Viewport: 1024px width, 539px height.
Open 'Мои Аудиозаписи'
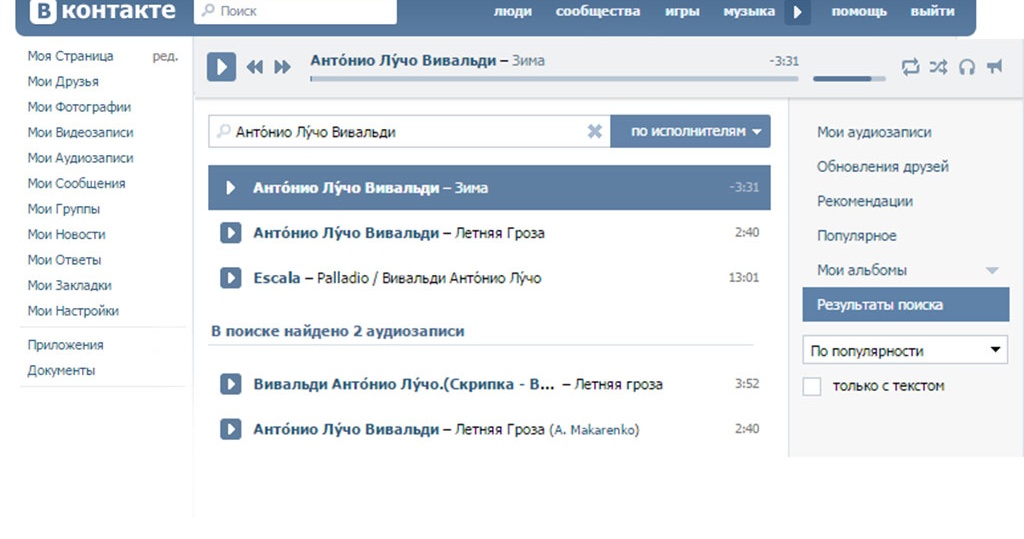(80, 158)
